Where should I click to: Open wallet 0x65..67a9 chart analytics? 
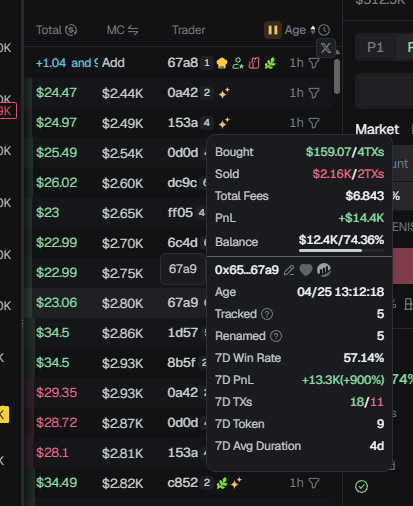click(324, 270)
